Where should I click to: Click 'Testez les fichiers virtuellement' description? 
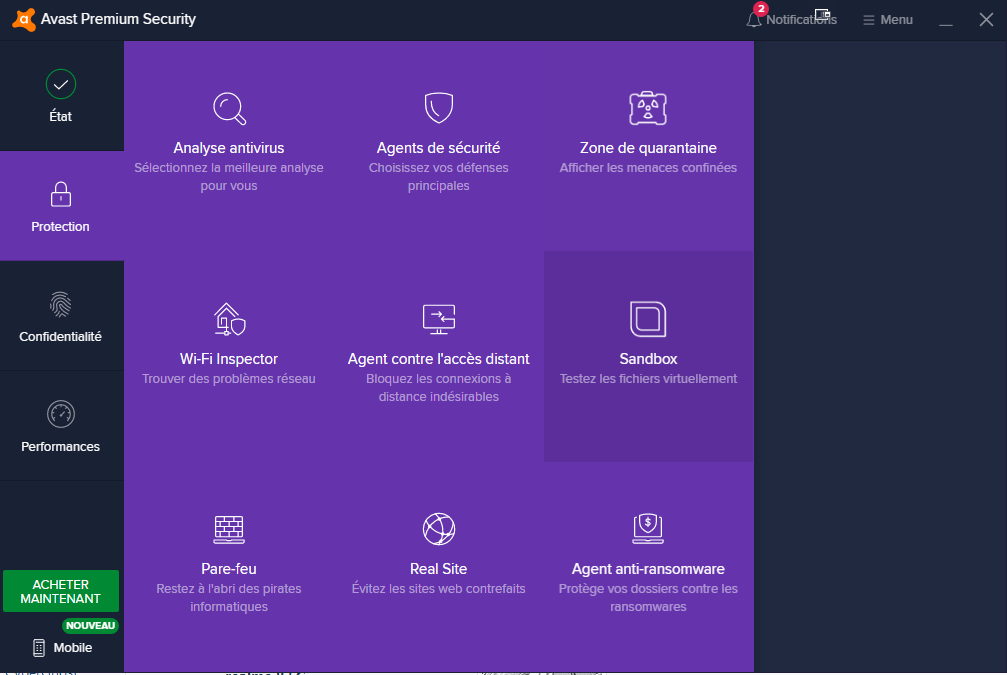(648, 378)
